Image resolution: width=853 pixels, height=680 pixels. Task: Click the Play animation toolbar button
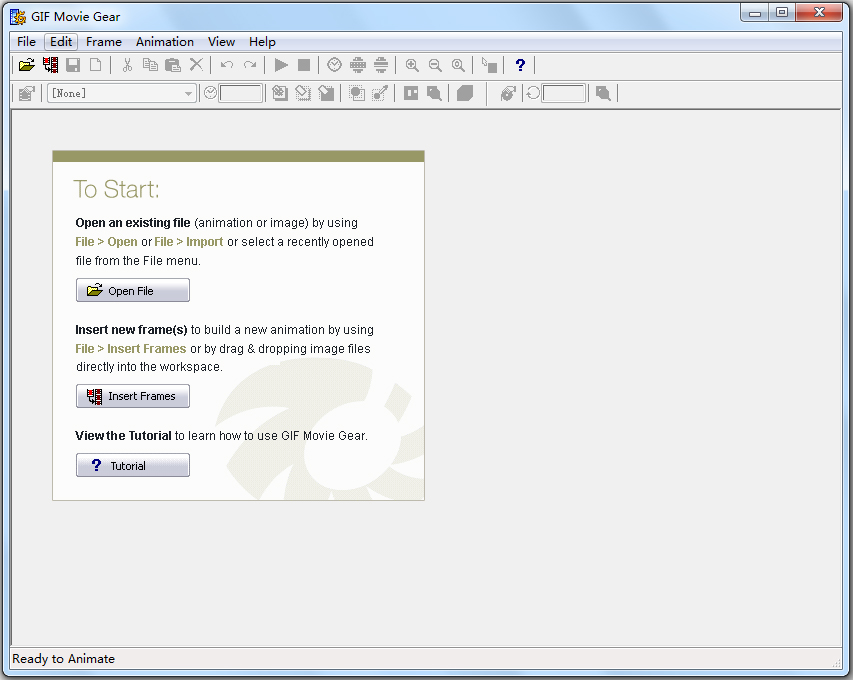tap(281, 65)
